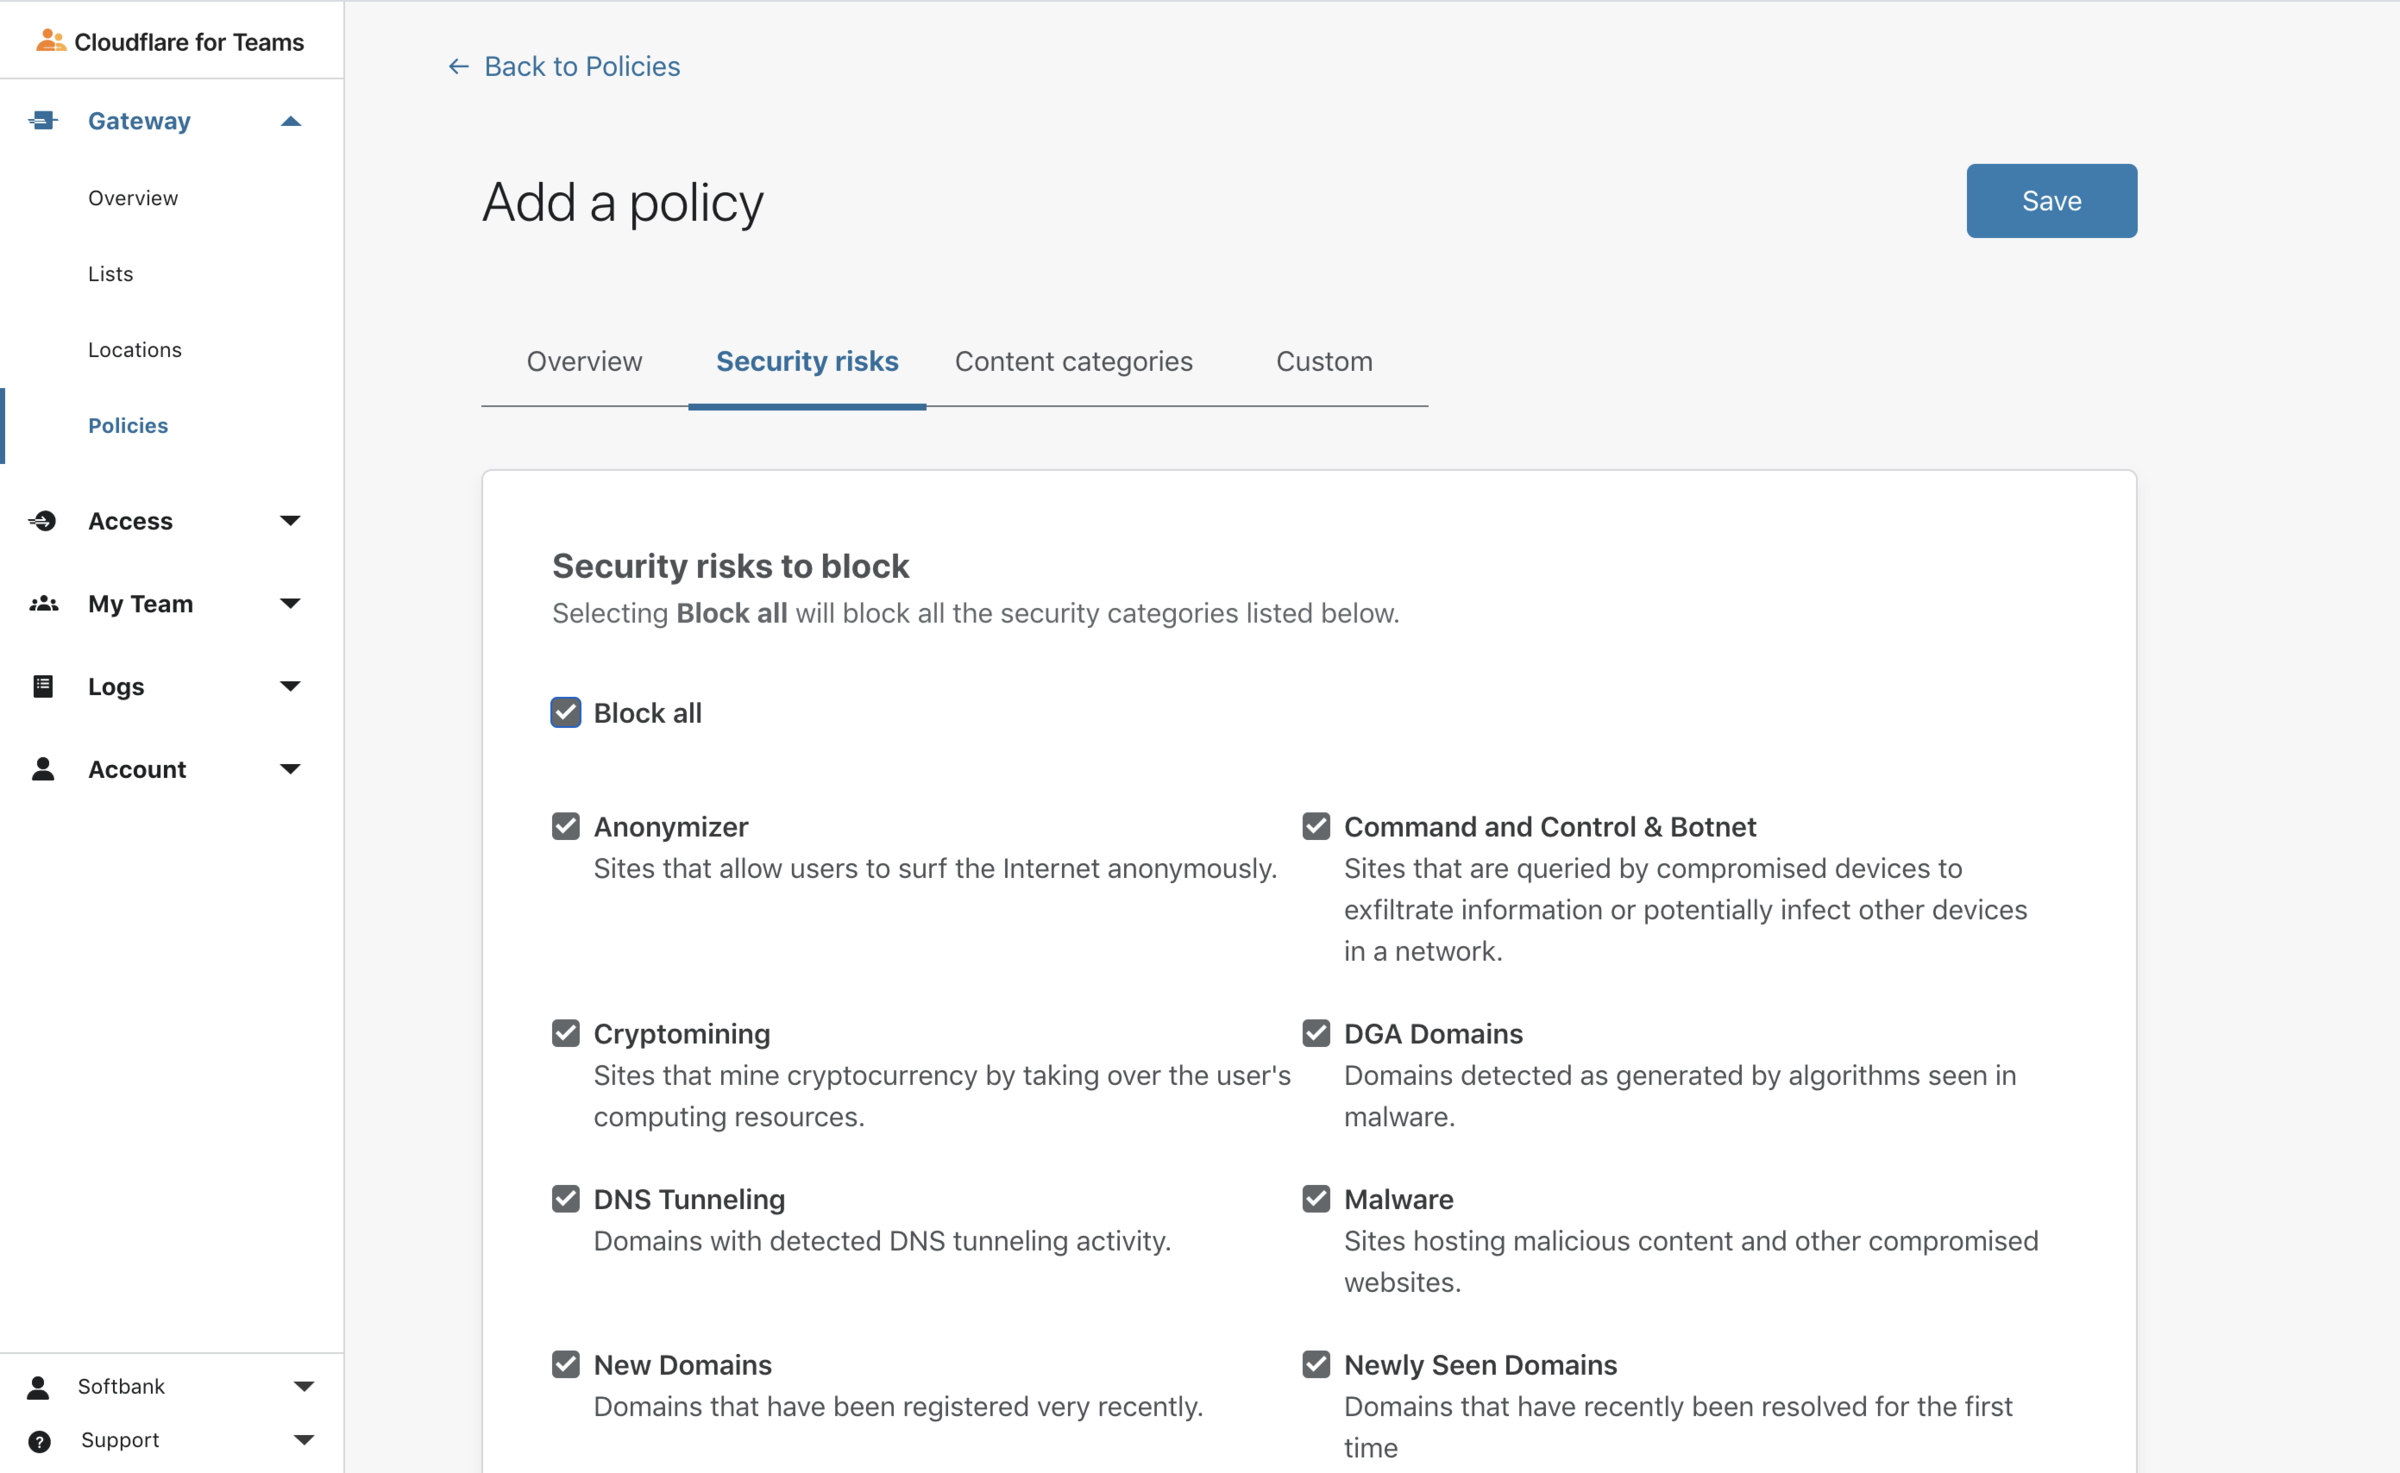Disable the DGA Domains checkbox
This screenshot has width=2400, height=1473.
pyautogui.click(x=1316, y=1033)
